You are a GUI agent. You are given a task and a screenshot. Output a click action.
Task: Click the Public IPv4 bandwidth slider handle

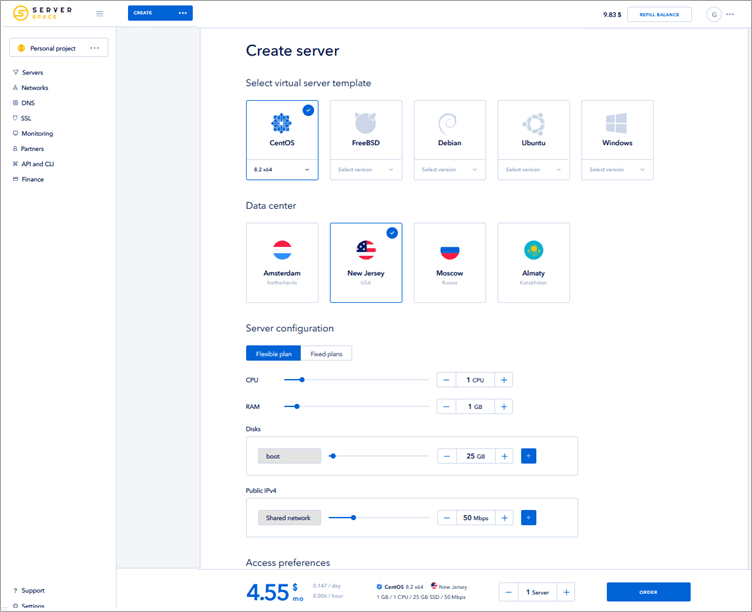[x=353, y=518]
